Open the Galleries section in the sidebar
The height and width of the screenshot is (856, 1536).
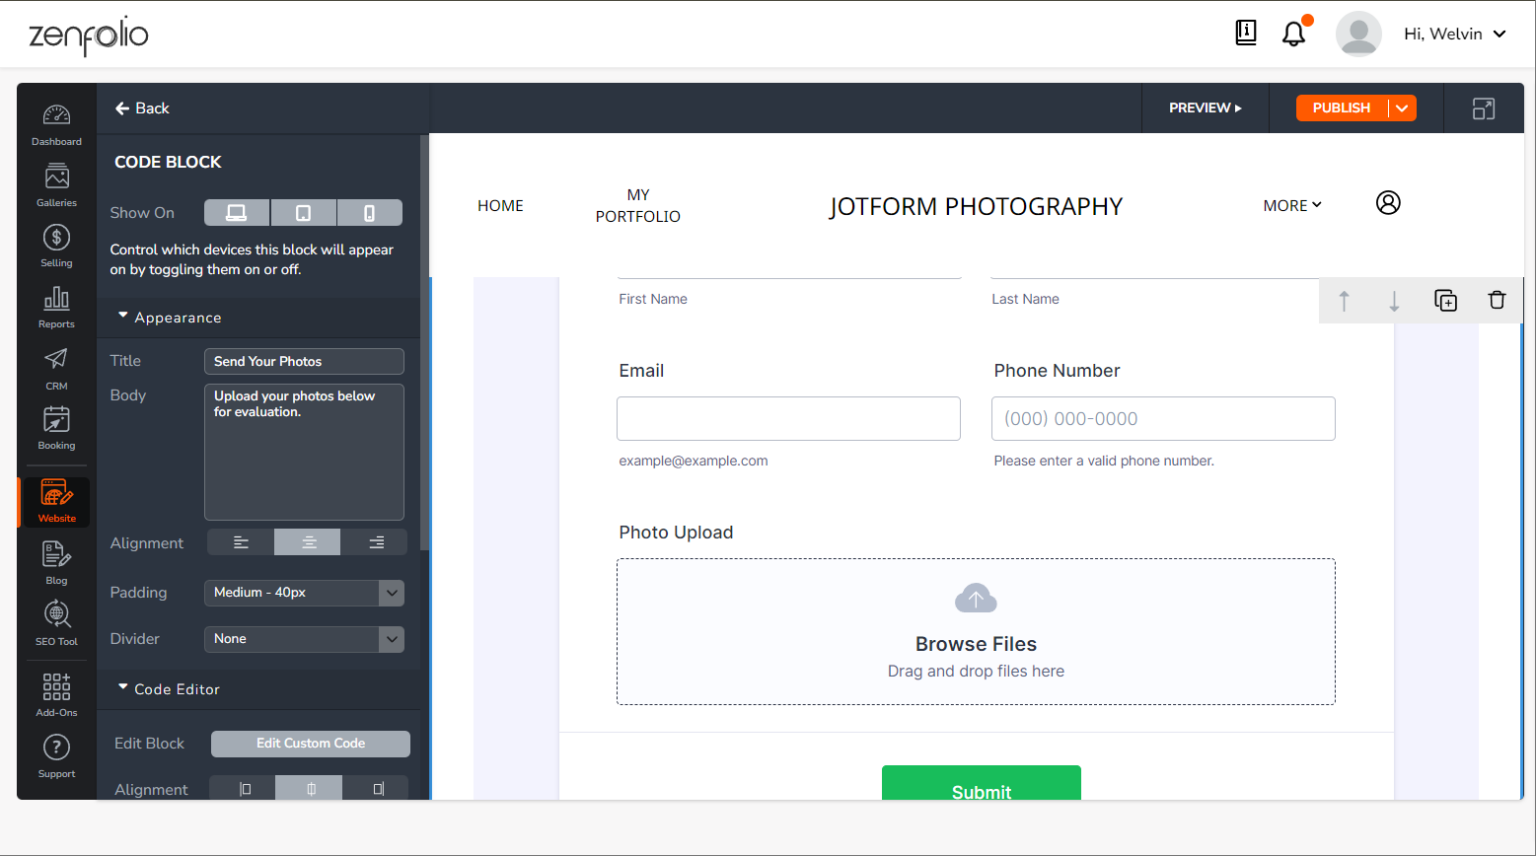(x=56, y=185)
